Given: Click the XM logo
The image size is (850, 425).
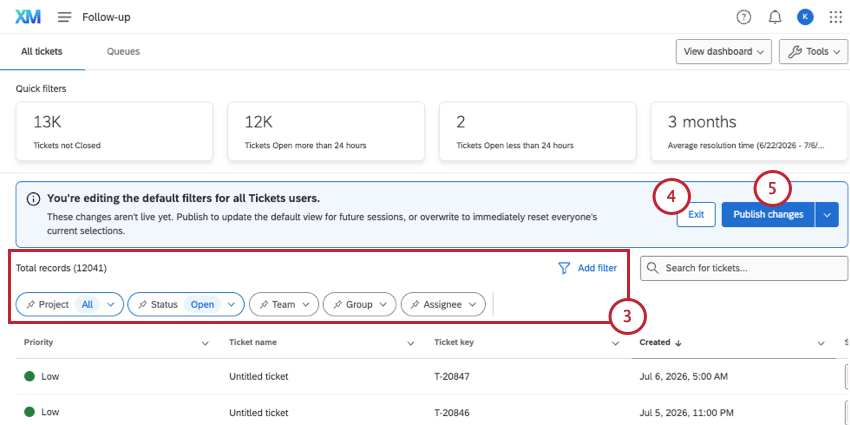Looking at the screenshot, I should click(x=28, y=17).
